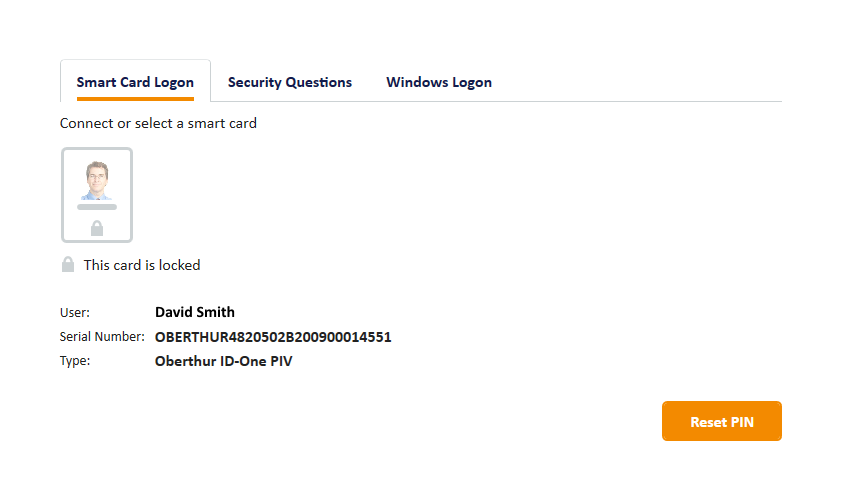This screenshot has width=842, height=501.
Task: Click the "Type:" field label
Action: point(75,361)
